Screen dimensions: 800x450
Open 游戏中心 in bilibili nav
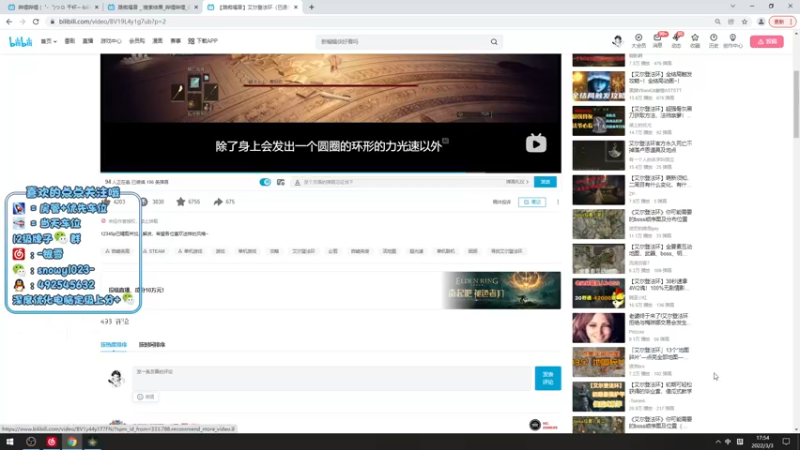coord(111,41)
